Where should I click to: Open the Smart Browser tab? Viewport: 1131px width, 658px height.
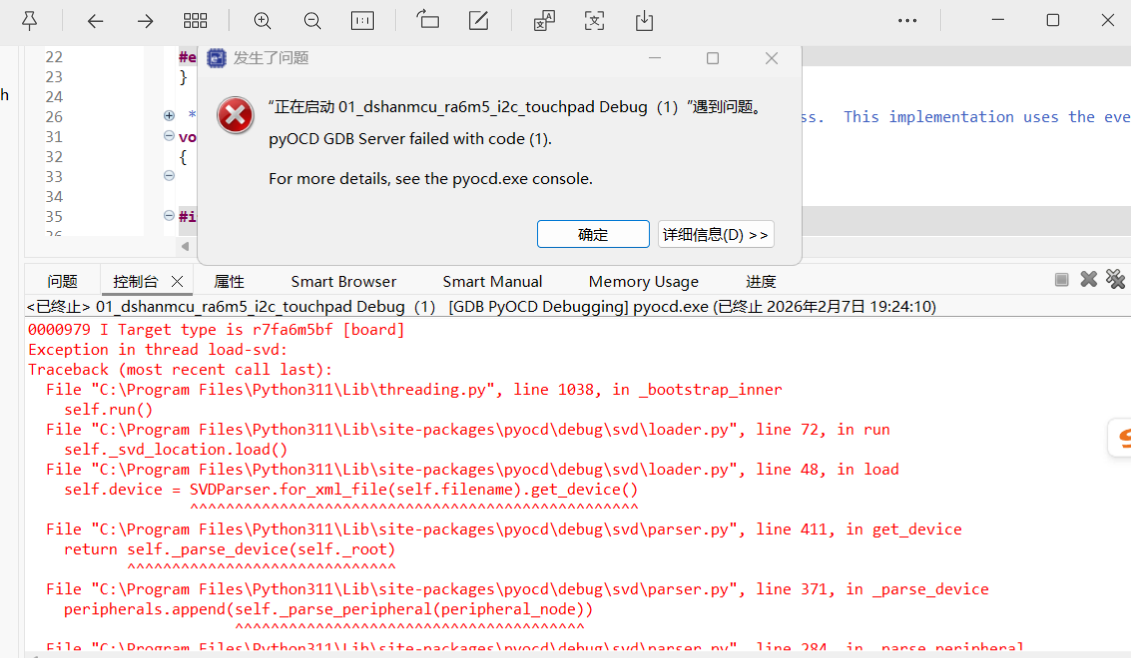pyautogui.click(x=343, y=282)
